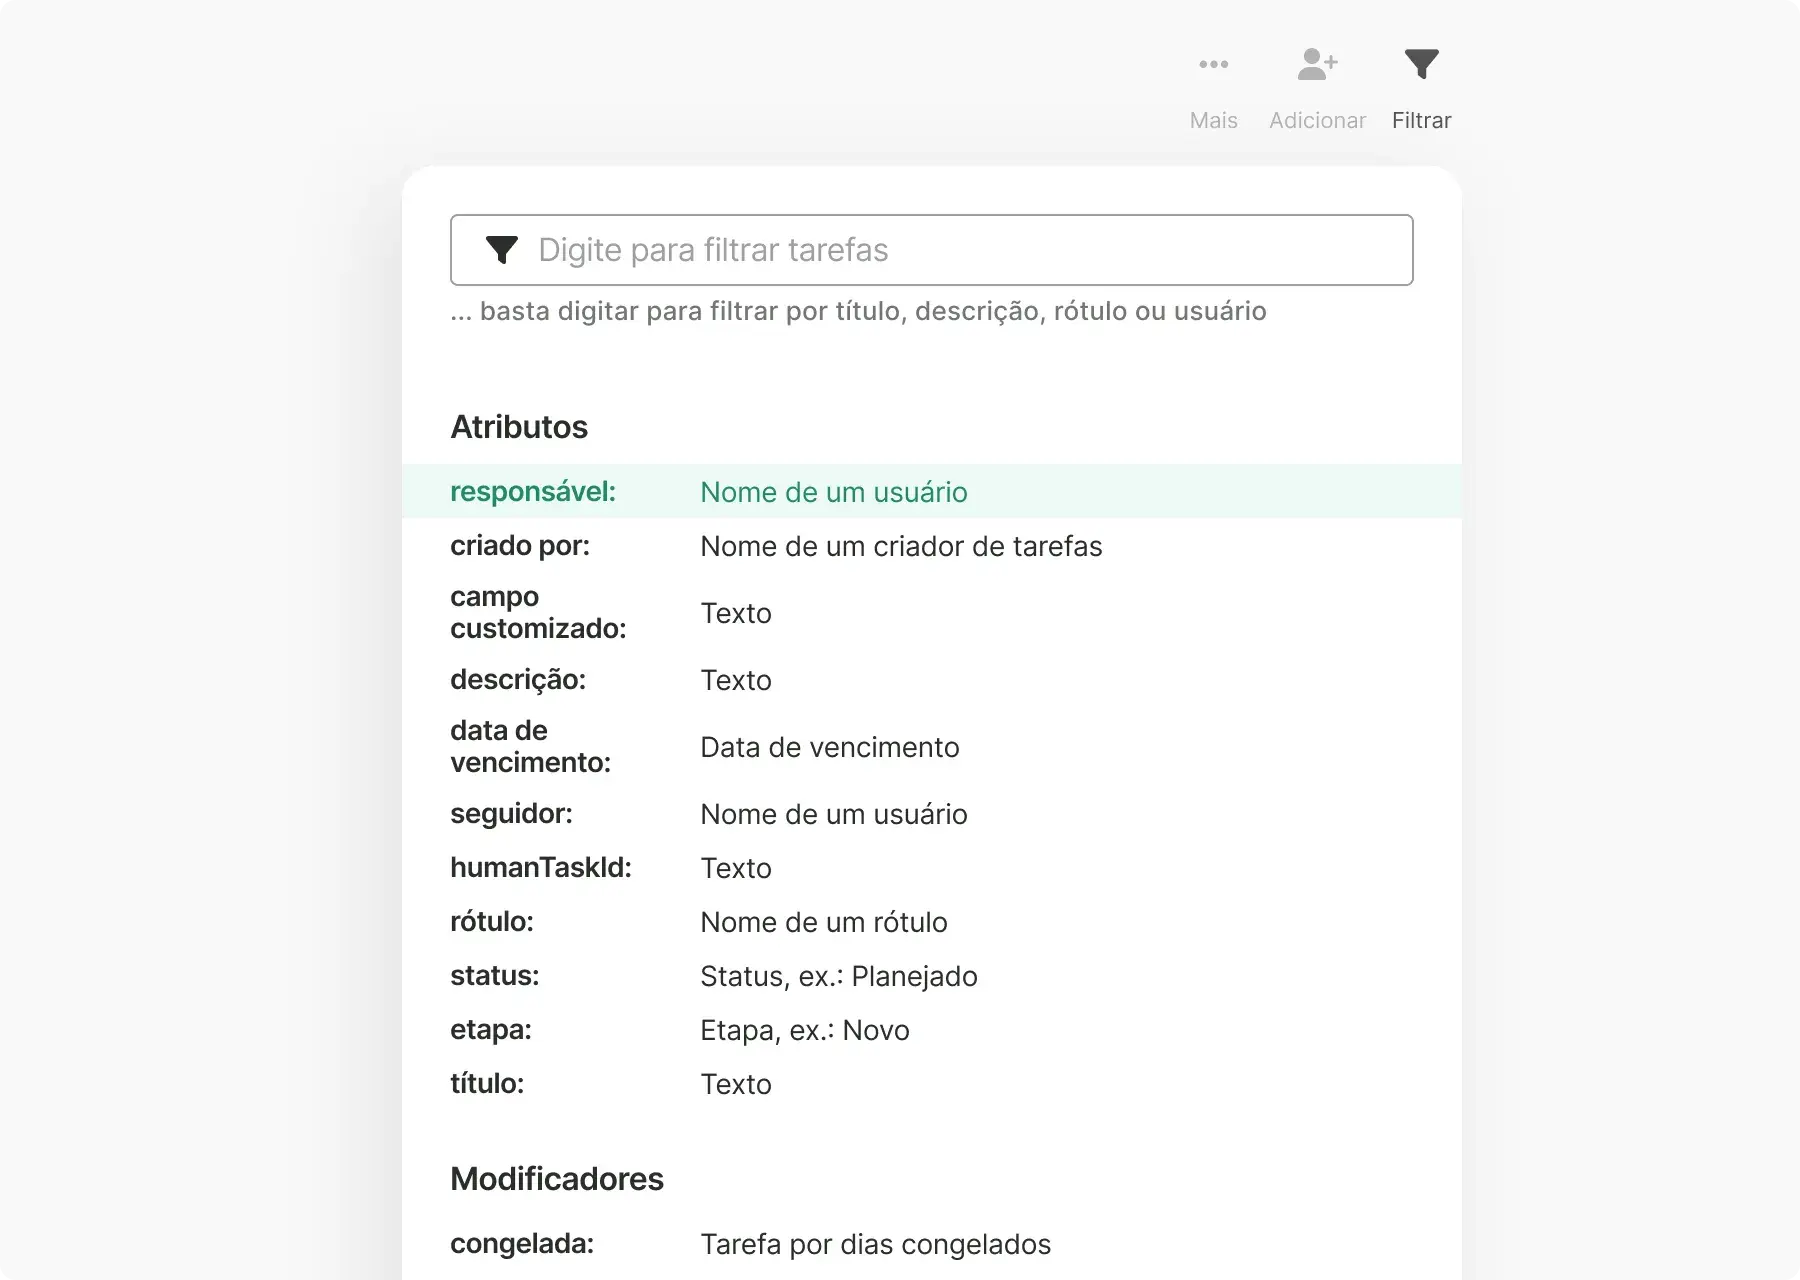Pick the 'descrição:' attribute filter
The width and height of the screenshot is (1800, 1280).
tap(518, 680)
